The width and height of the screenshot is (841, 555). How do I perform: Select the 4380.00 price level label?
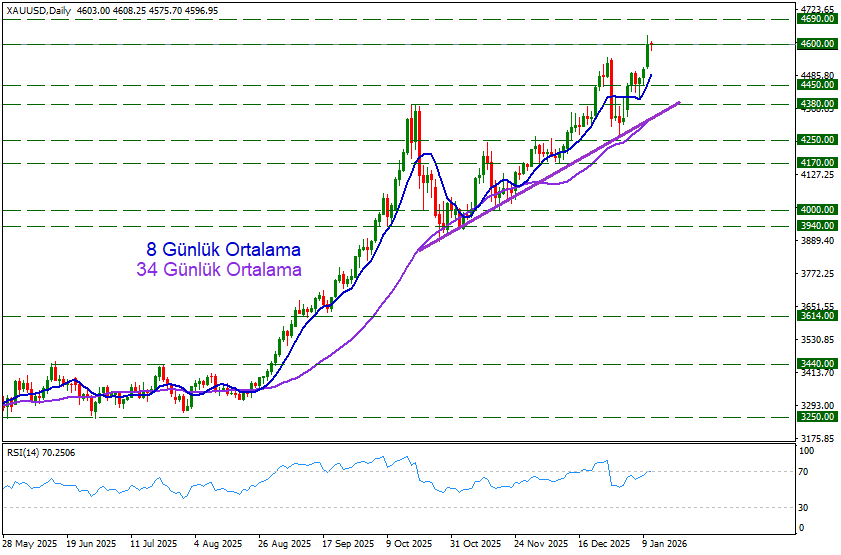point(817,104)
